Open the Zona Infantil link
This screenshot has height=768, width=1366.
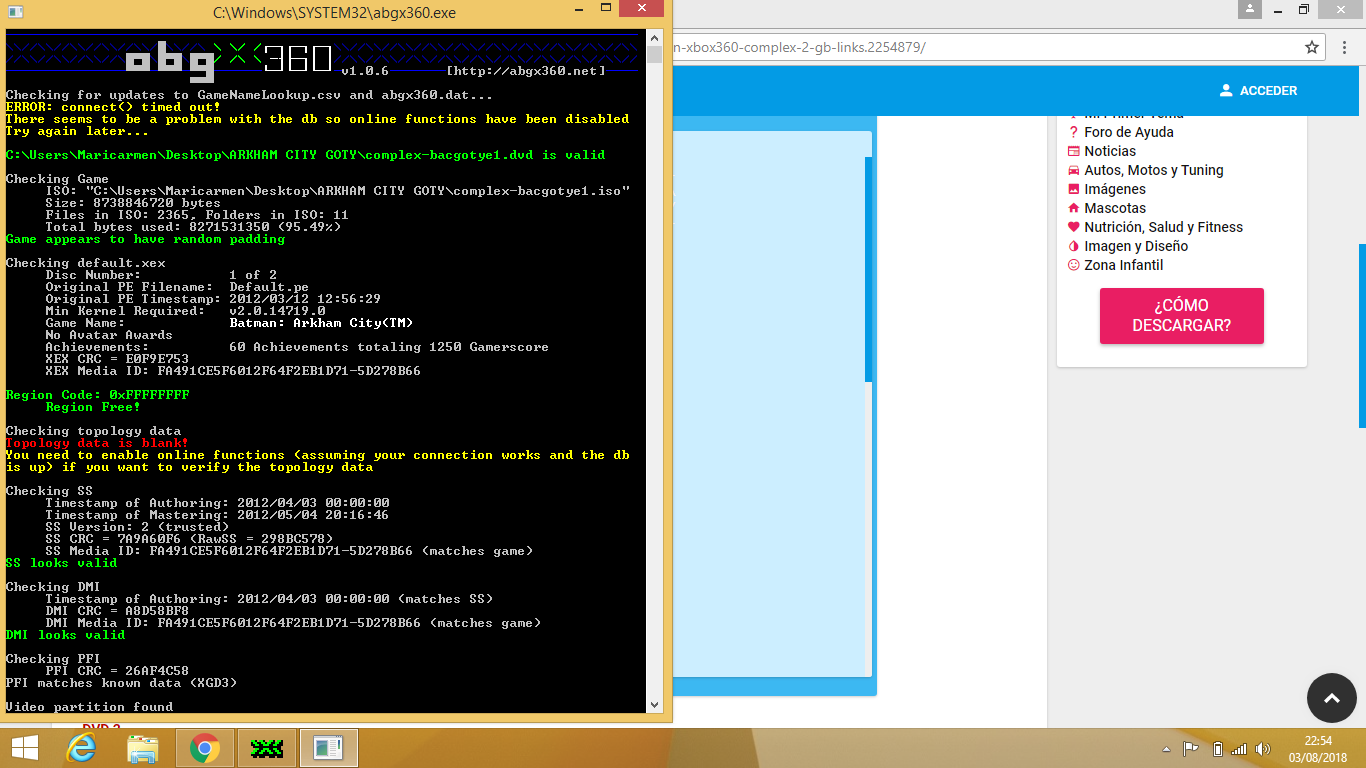click(x=1124, y=265)
